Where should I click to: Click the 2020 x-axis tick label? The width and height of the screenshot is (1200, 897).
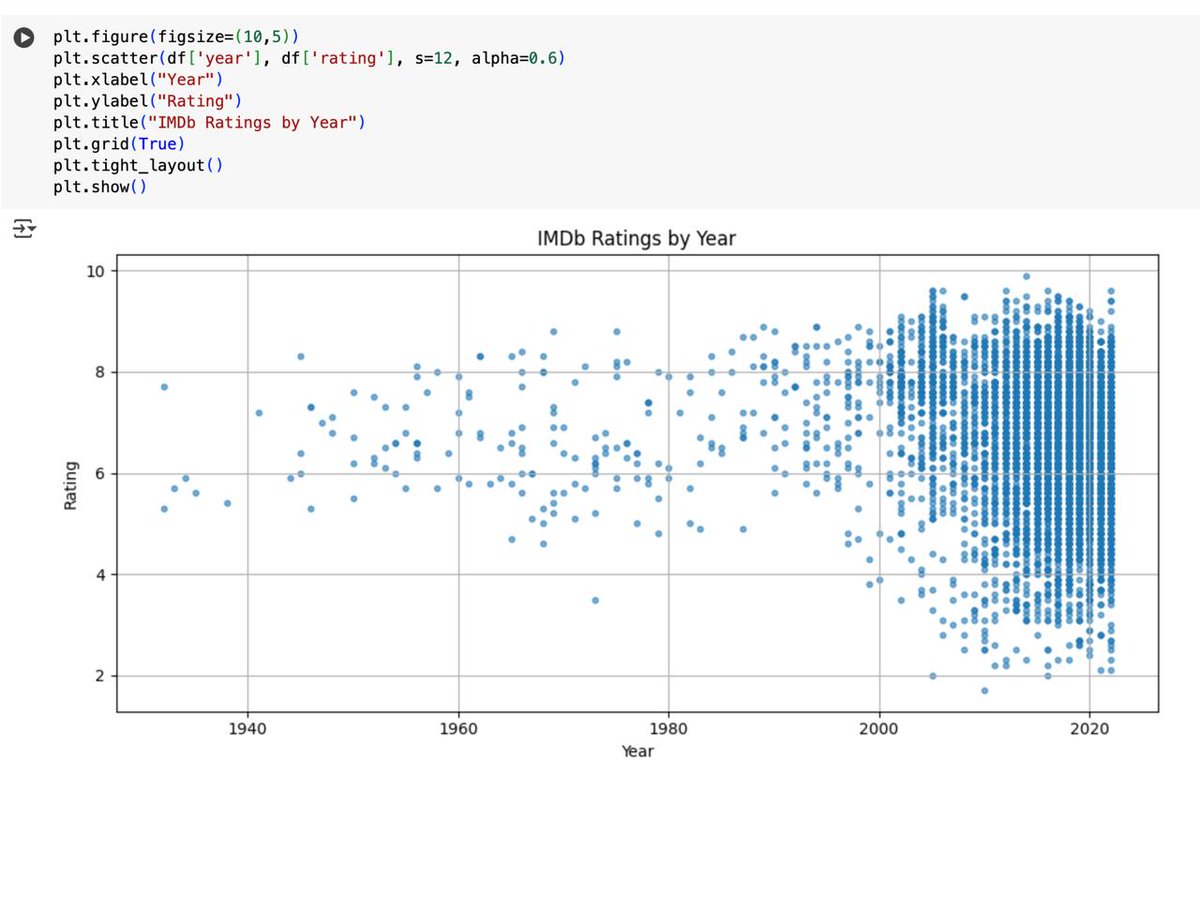pos(1089,728)
